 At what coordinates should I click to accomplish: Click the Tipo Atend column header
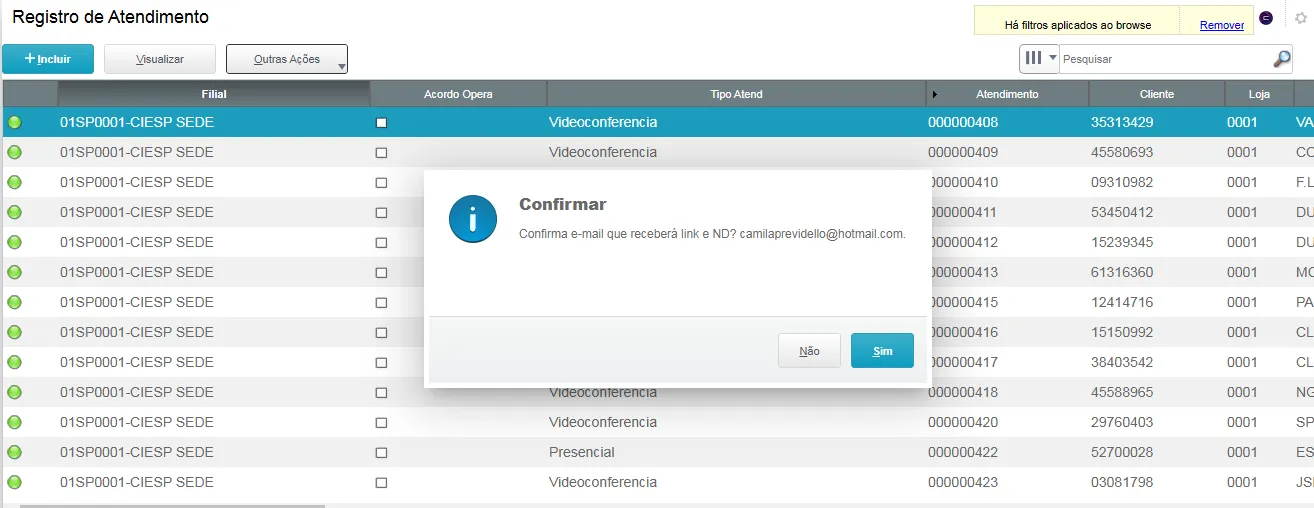[735, 94]
